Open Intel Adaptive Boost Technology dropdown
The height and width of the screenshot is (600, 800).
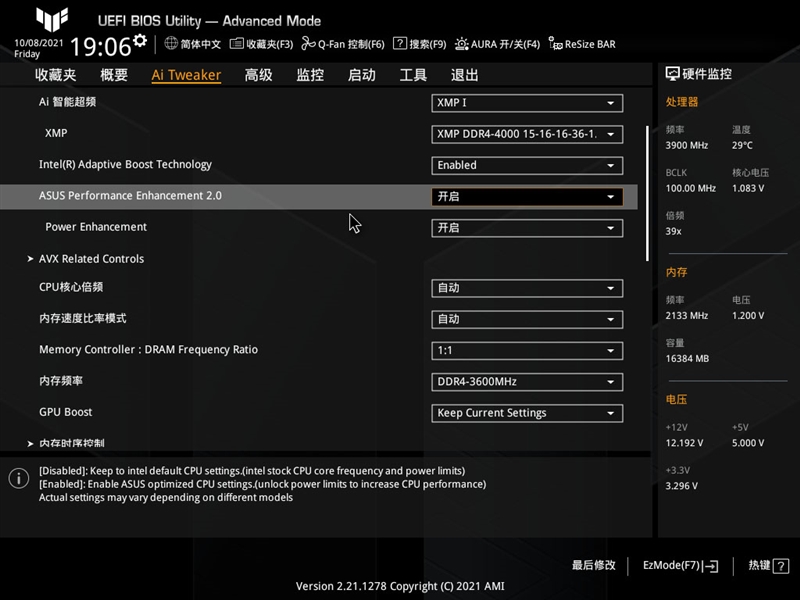tap(527, 165)
